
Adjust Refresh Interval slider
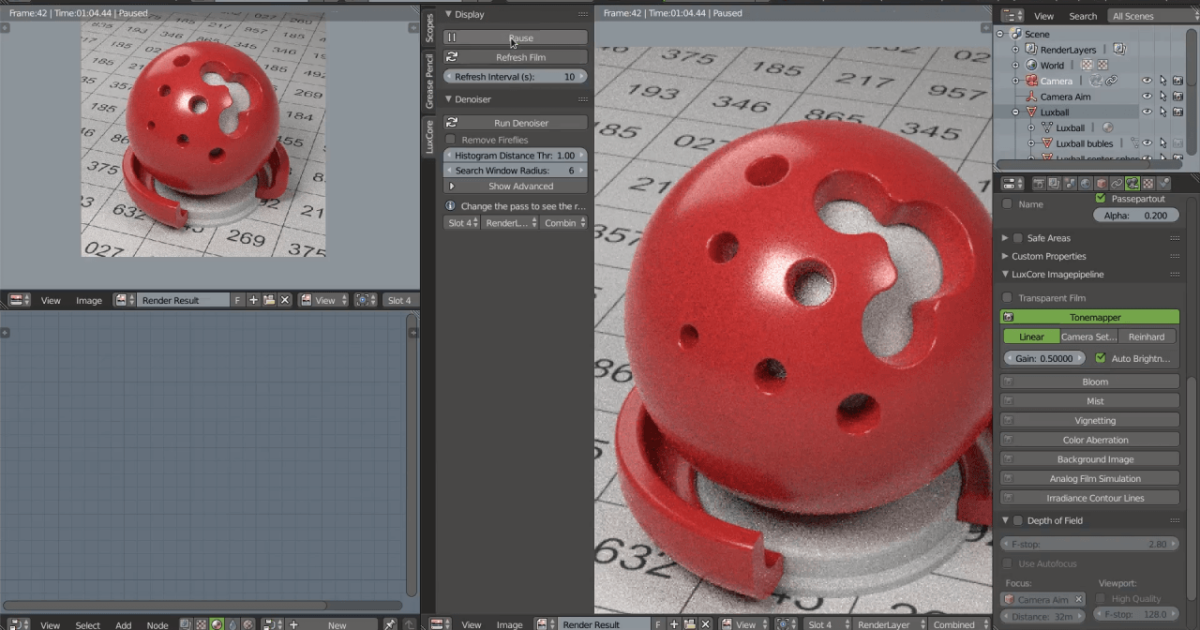(x=515, y=76)
